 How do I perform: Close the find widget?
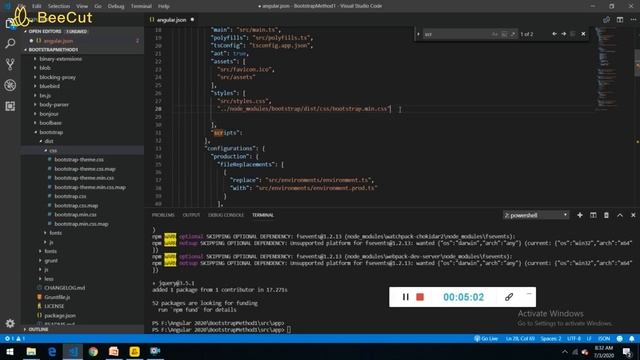(583, 34)
